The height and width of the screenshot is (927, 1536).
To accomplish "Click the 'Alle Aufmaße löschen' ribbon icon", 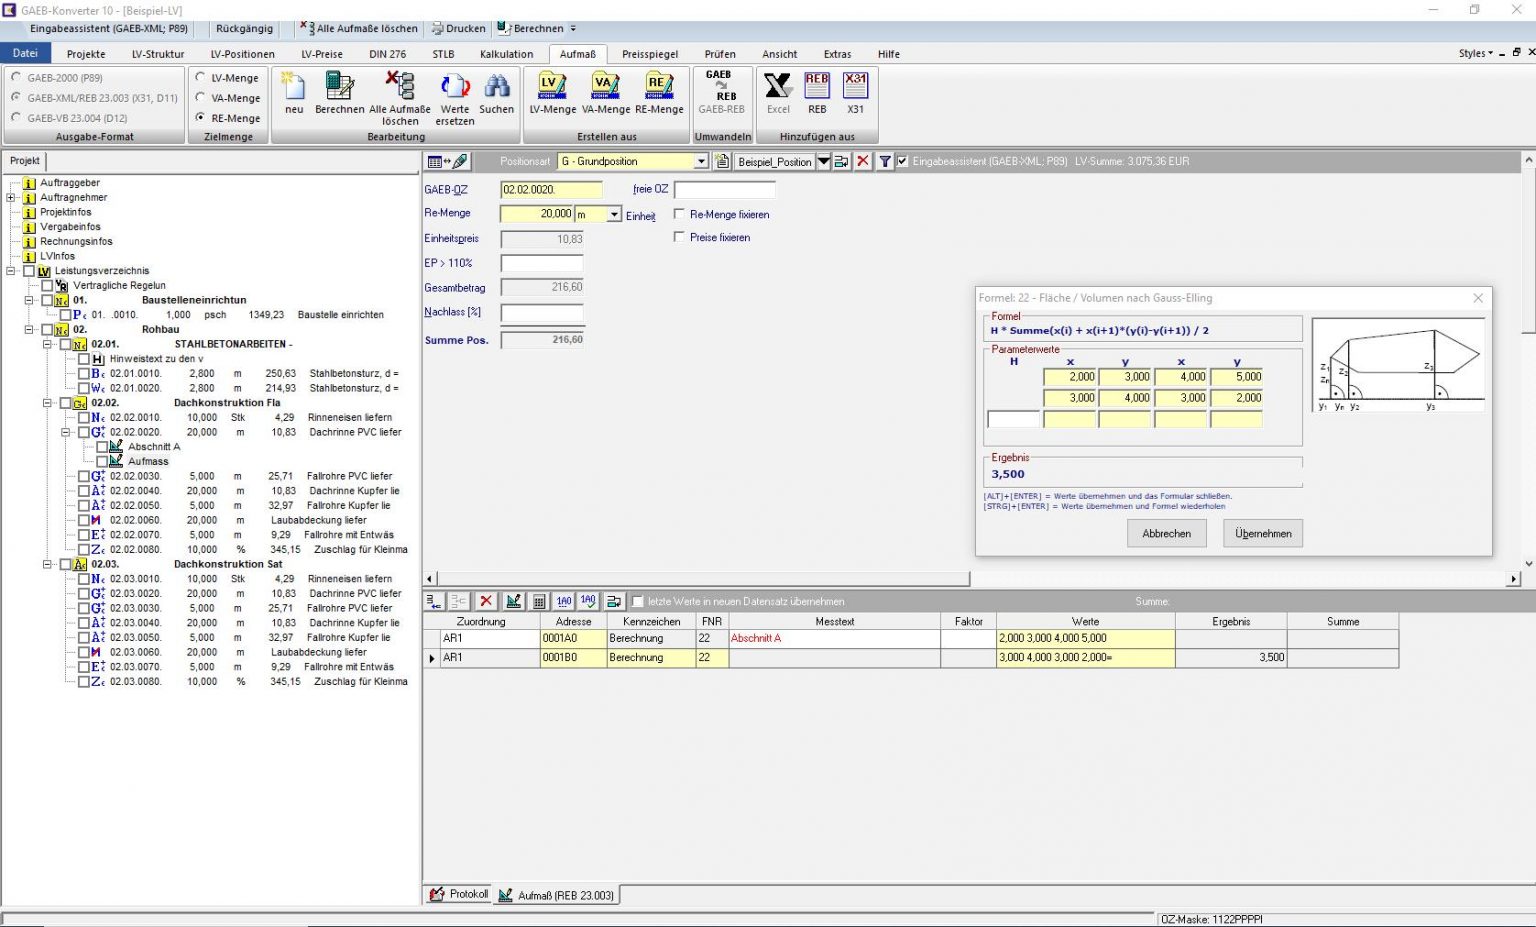I will 400,98.
